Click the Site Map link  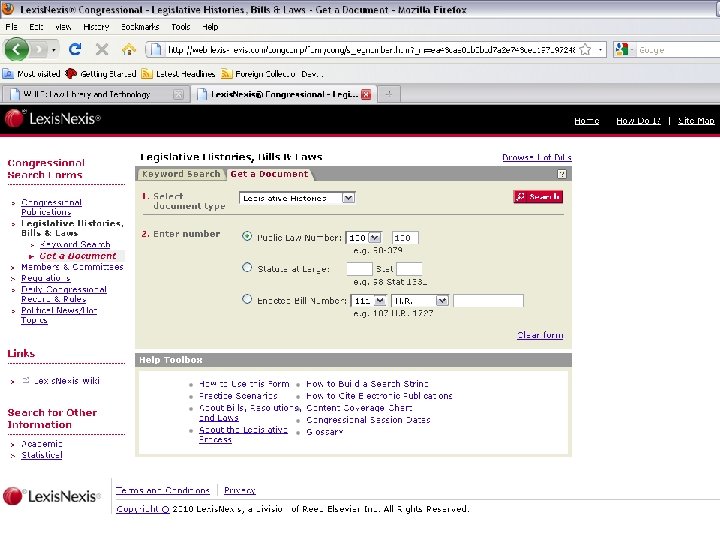point(696,121)
